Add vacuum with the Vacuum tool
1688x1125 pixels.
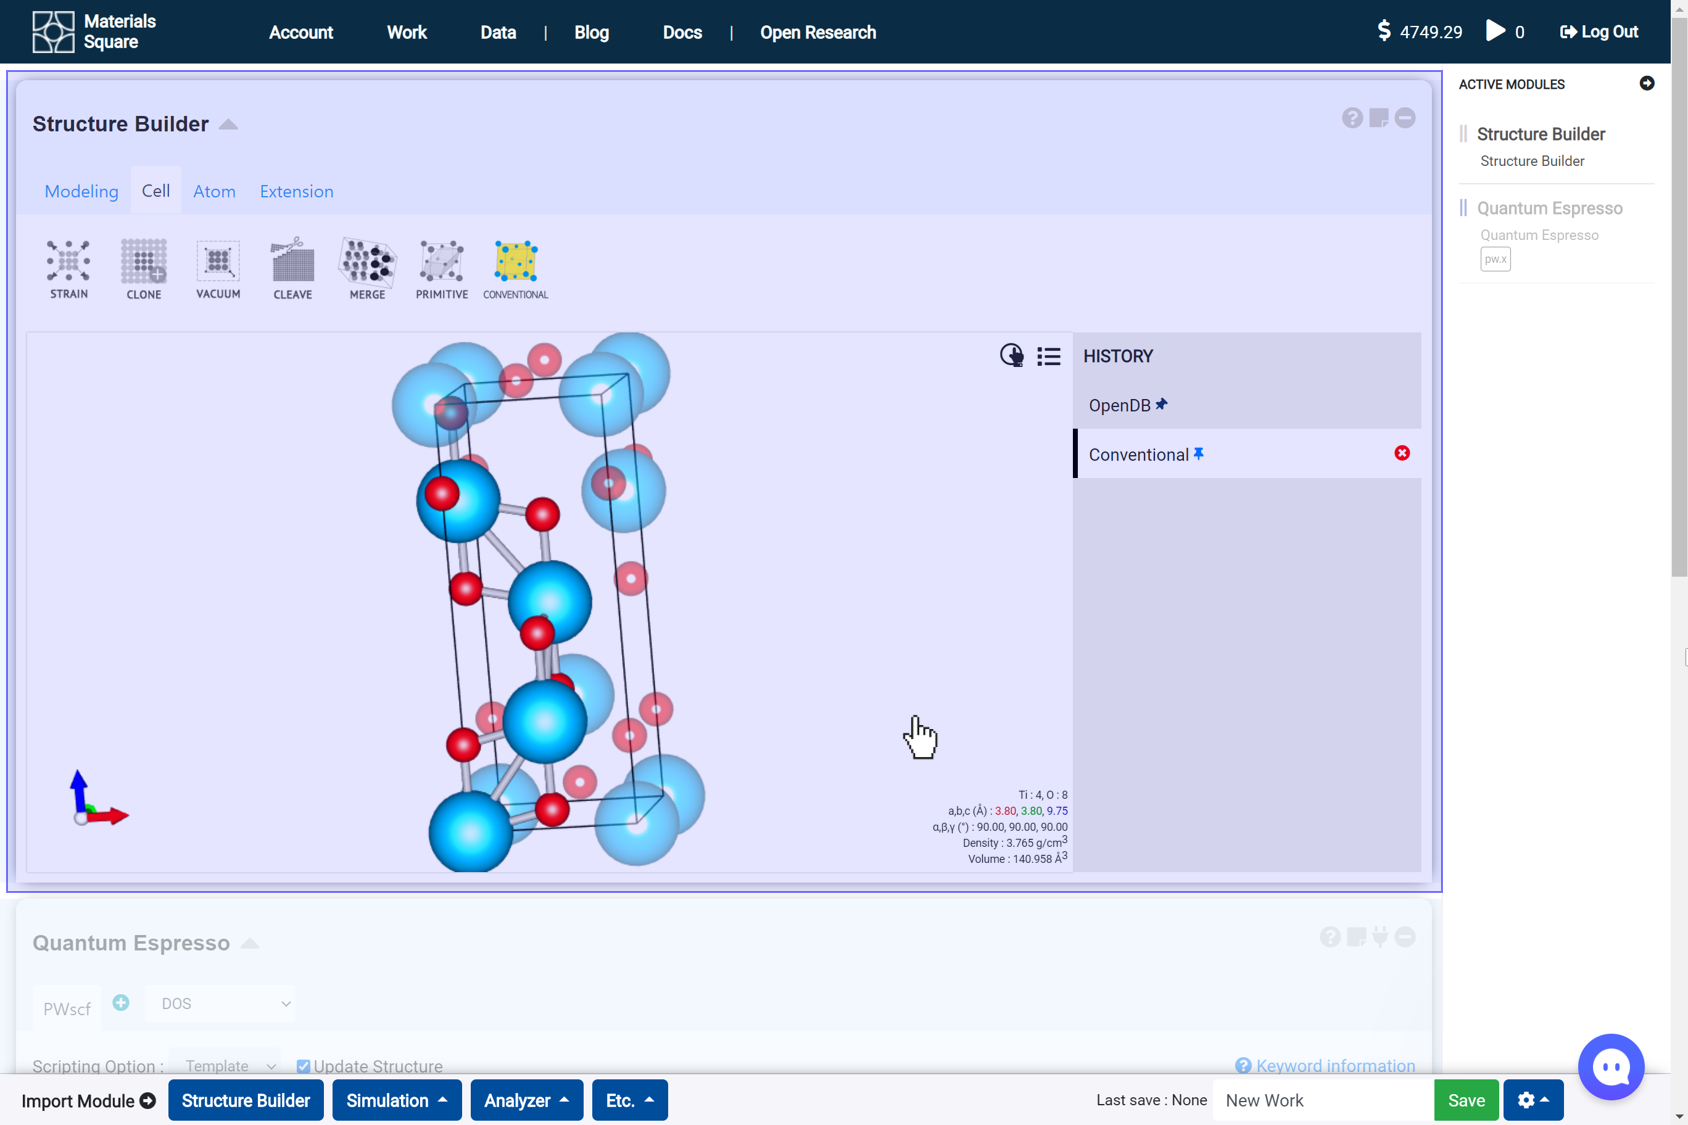pyautogui.click(x=218, y=268)
